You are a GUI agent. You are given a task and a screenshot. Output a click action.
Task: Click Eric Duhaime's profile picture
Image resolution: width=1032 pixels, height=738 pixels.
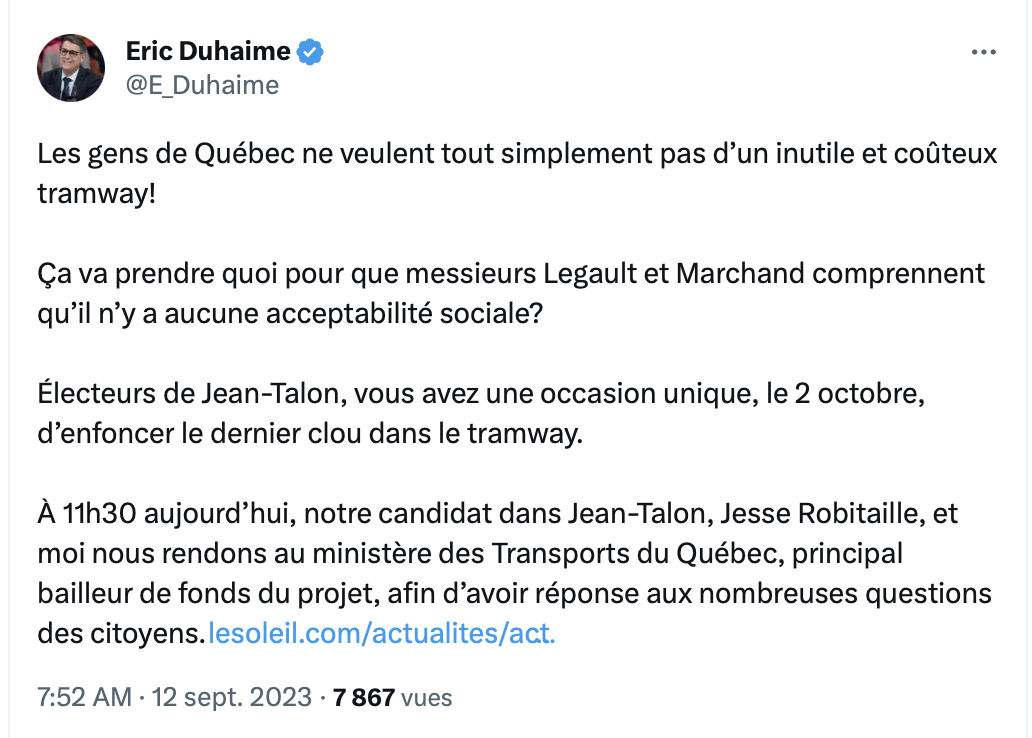point(71,68)
